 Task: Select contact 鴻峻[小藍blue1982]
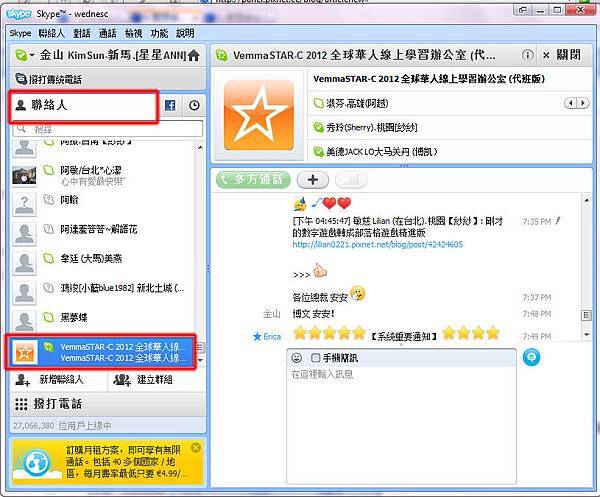point(103,292)
